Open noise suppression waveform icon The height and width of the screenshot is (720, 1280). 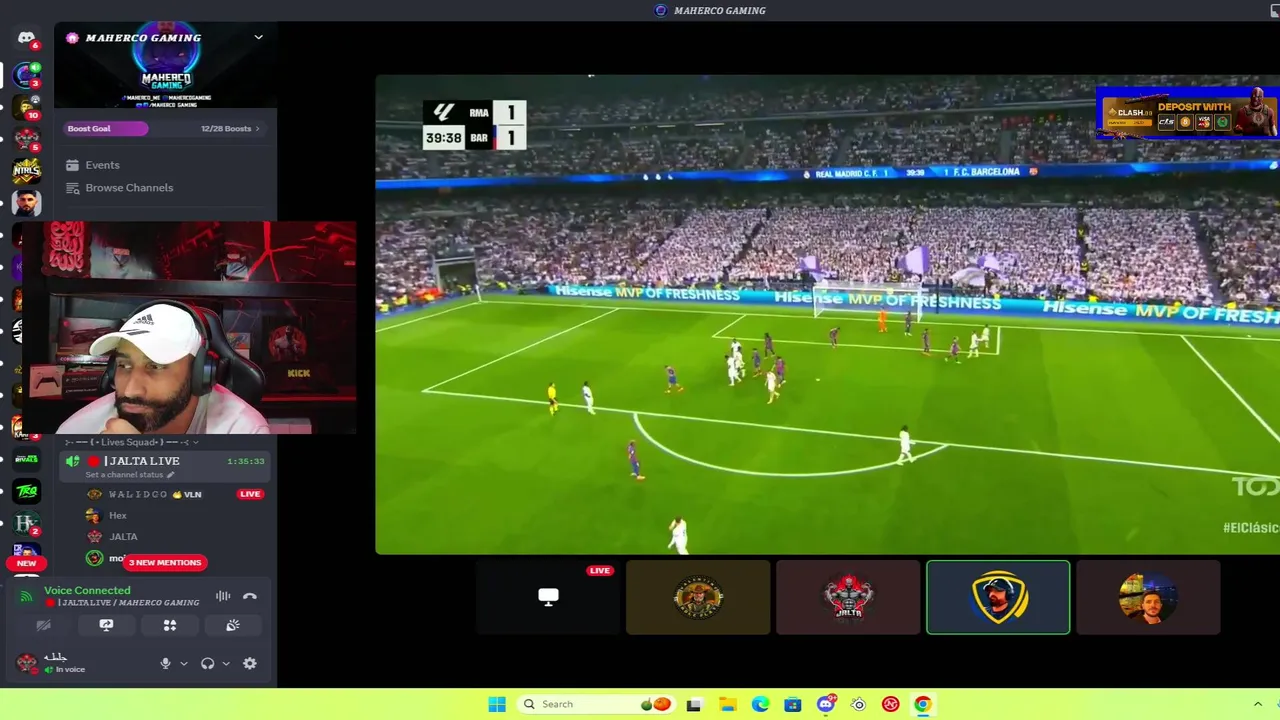(223, 596)
